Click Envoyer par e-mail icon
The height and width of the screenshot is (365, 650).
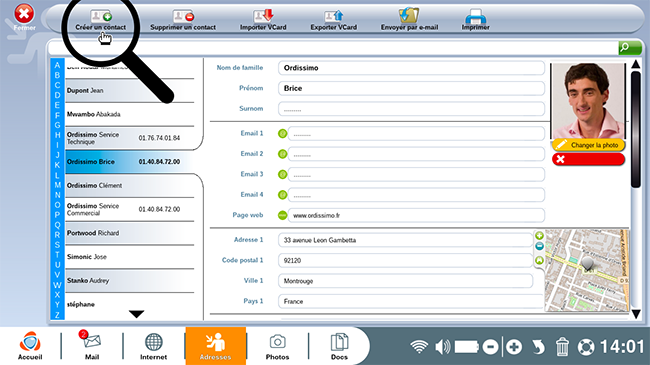coord(409,15)
